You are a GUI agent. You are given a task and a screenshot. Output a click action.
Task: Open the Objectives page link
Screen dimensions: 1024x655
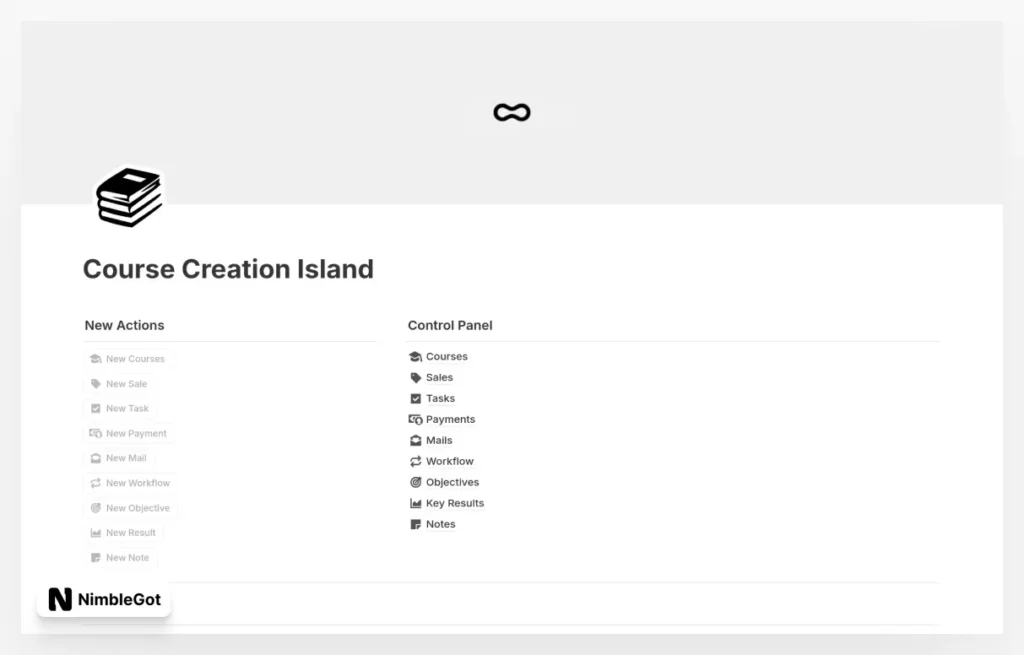pos(452,483)
